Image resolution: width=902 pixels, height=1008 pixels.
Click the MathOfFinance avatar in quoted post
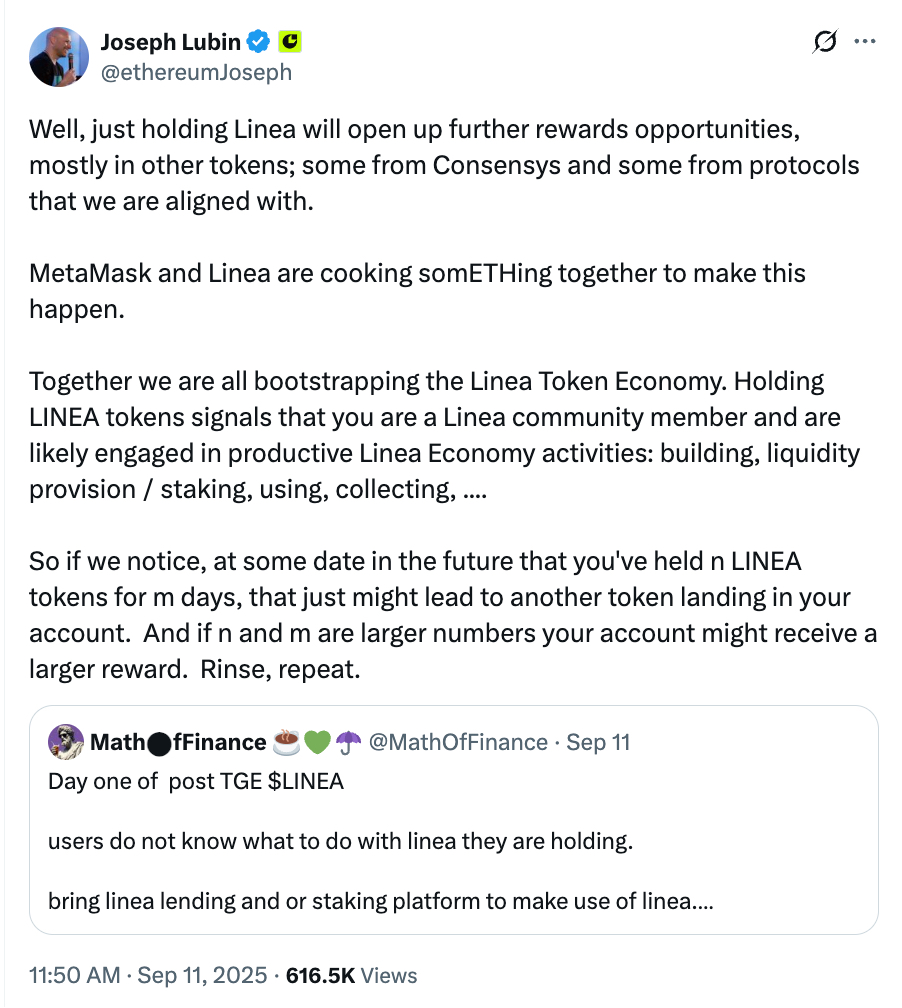tap(66, 741)
